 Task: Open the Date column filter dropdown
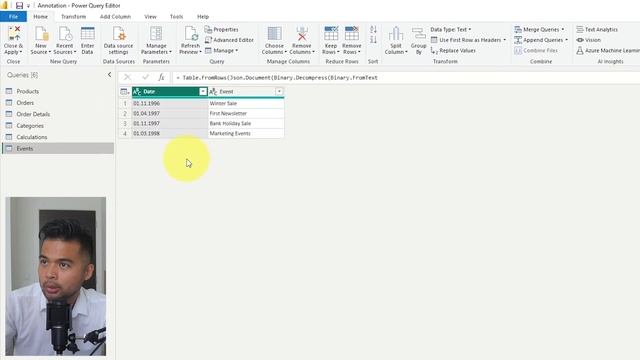click(203, 91)
